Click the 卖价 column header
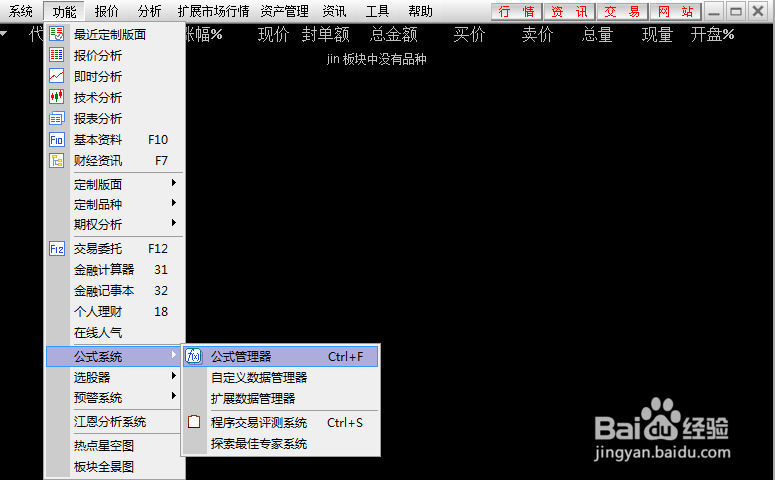Viewport: 775px width, 480px height. coord(538,35)
